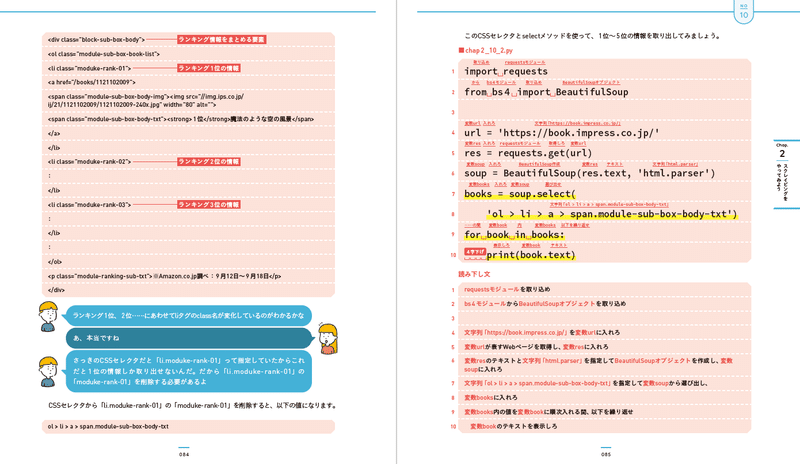This screenshot has width=800, height=464.
Task: Click the '読み下し文' heading
Action: [474, 274]
